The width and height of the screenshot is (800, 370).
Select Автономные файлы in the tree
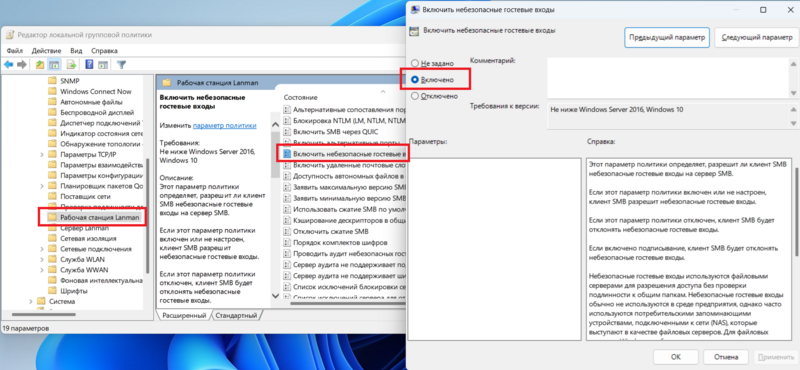click(91, 102)
